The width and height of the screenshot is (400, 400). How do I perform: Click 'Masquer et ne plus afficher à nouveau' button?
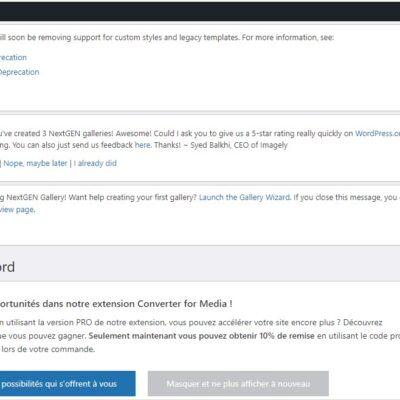(238, 384)
